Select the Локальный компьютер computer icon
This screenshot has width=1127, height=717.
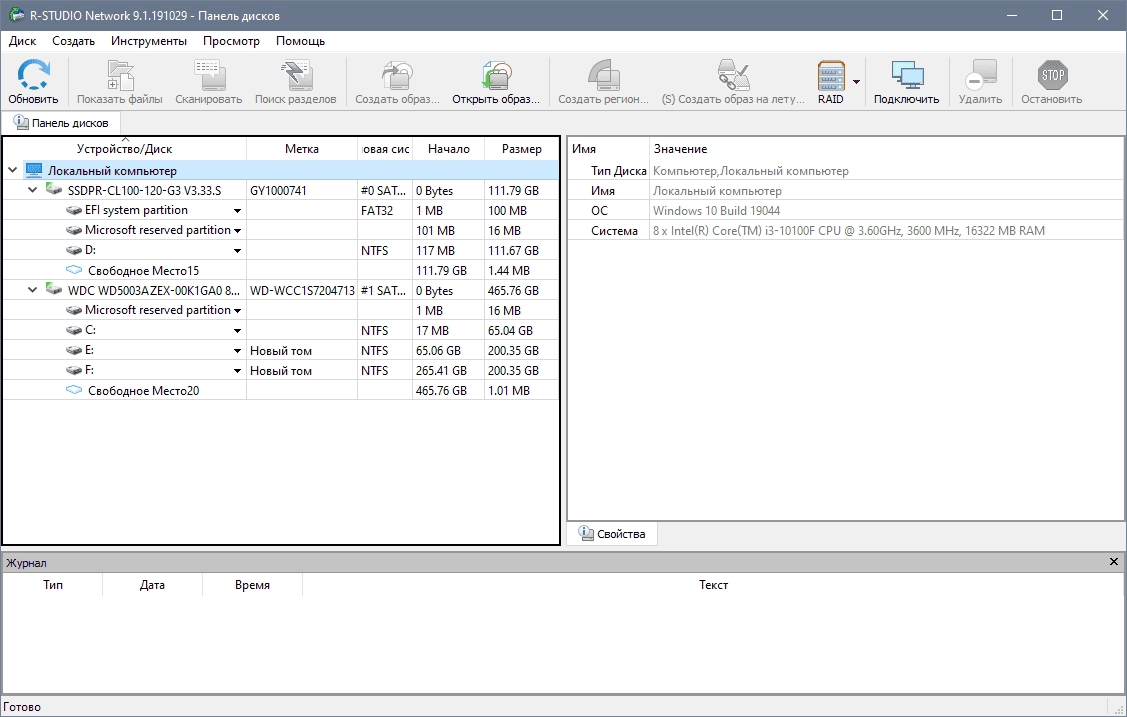tap(34, 170)
